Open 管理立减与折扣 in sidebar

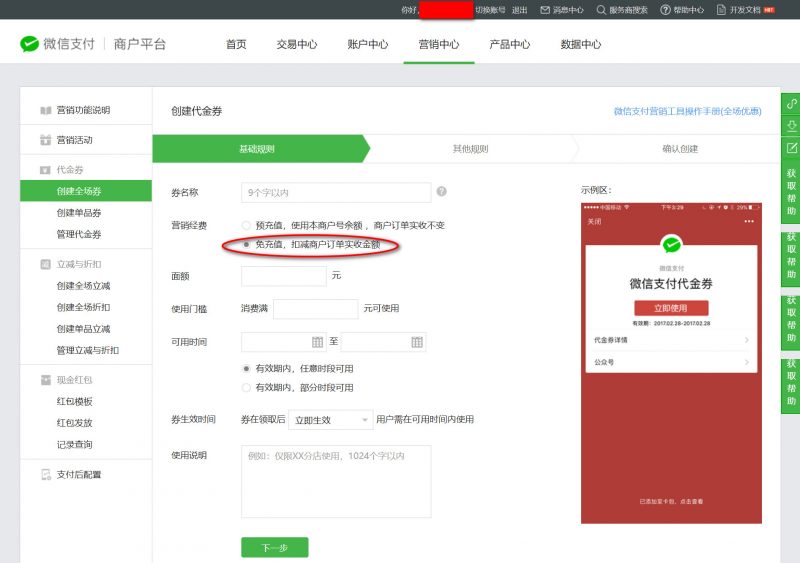point(88,350)
